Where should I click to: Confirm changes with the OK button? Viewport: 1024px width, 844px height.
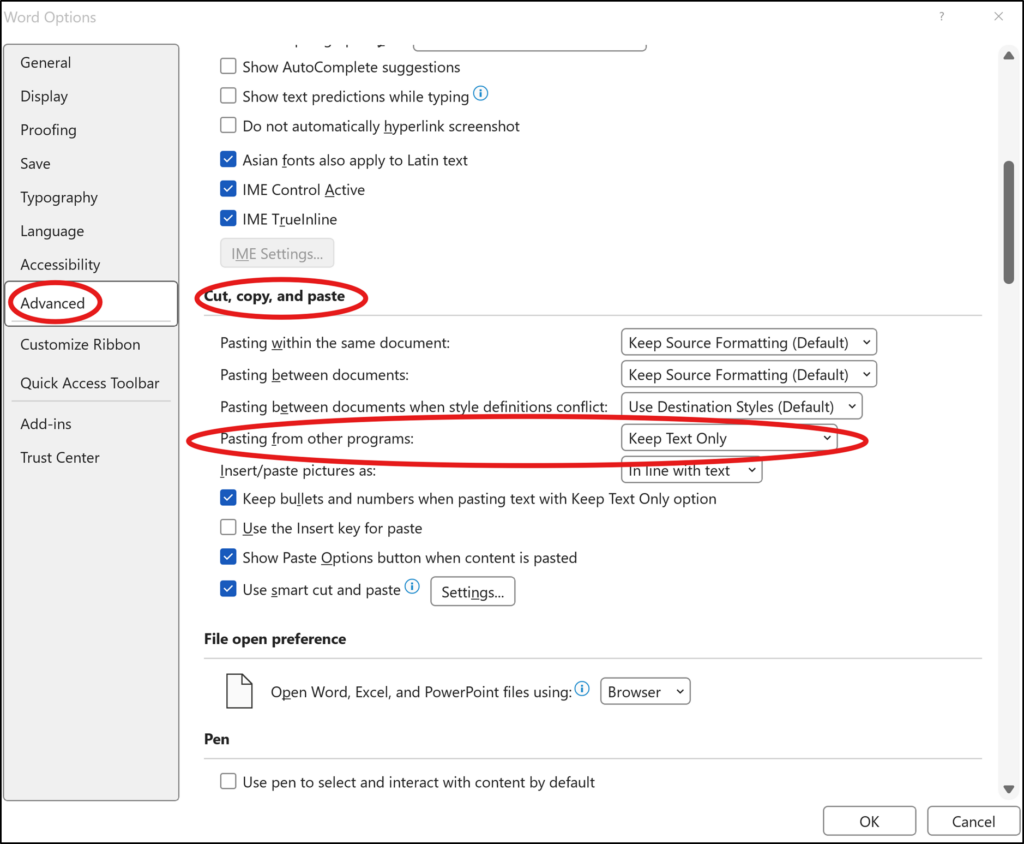tap(868, 820)
